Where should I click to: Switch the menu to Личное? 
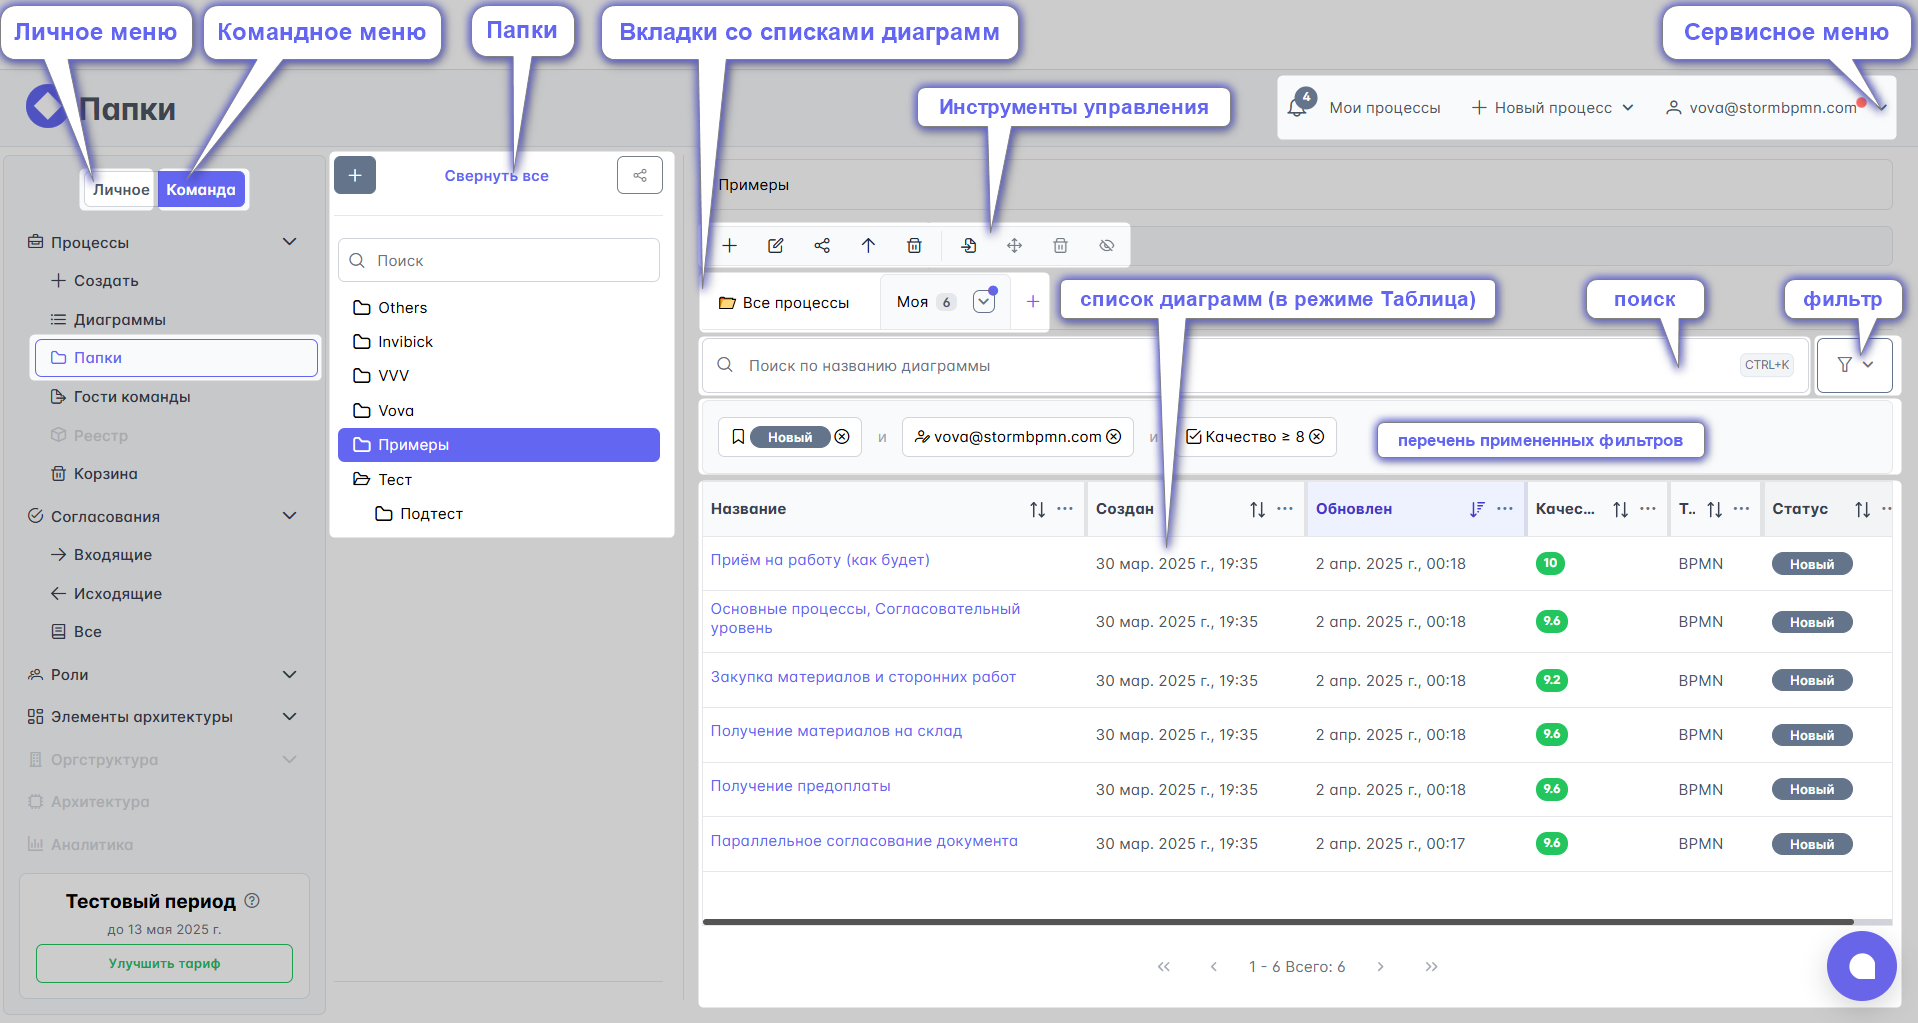point(121,189)
